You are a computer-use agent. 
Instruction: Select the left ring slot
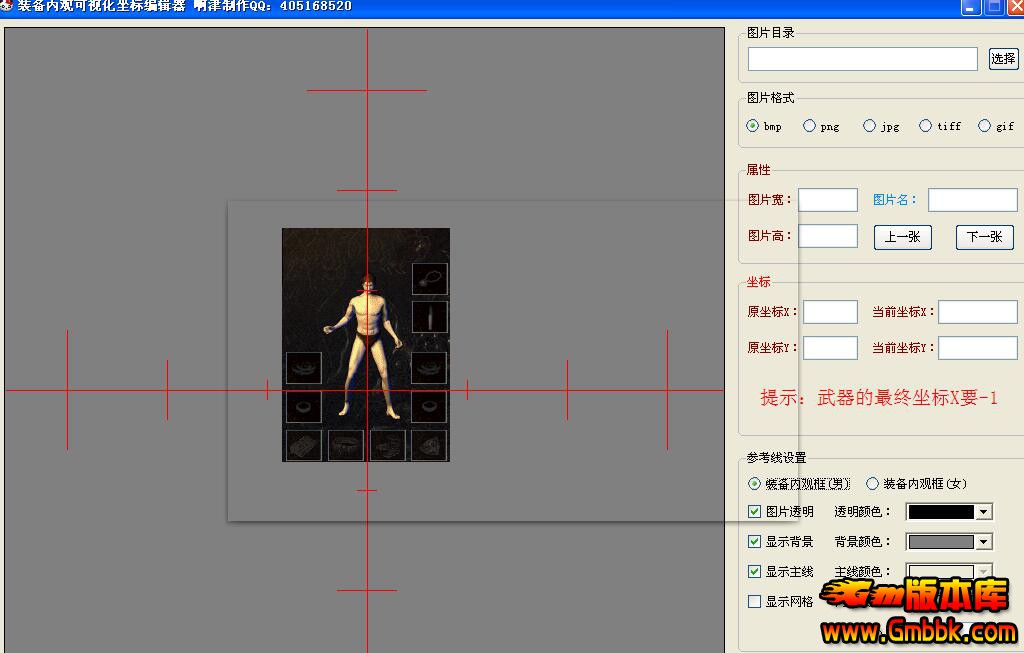click(303, 406)
